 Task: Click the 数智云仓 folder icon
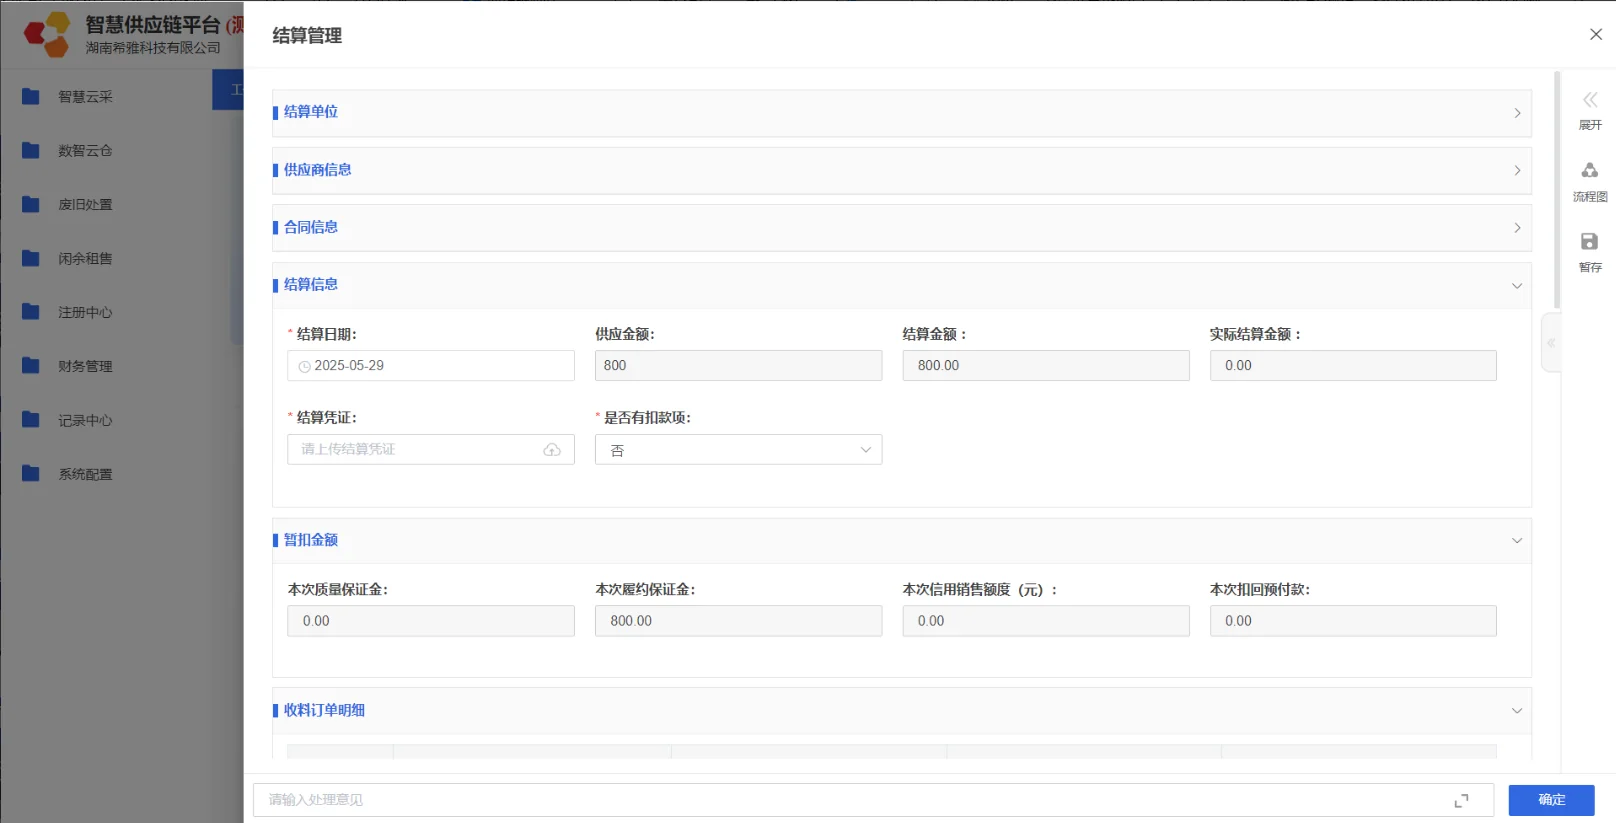tap(31, 150)
